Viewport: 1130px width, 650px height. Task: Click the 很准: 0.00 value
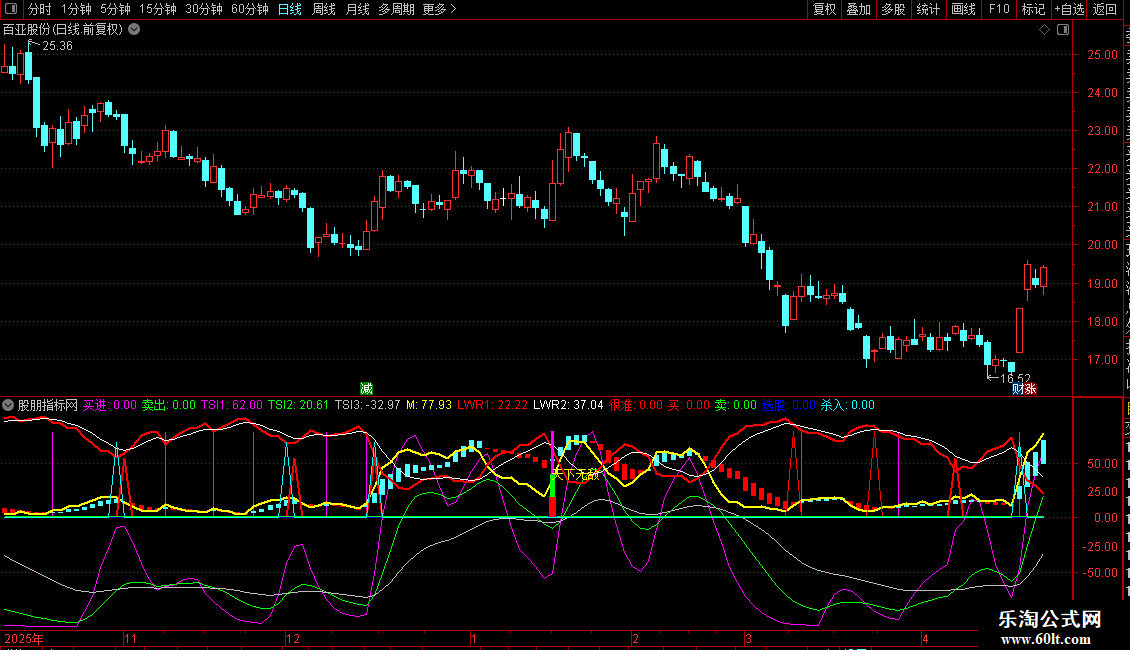click(636, 405)
